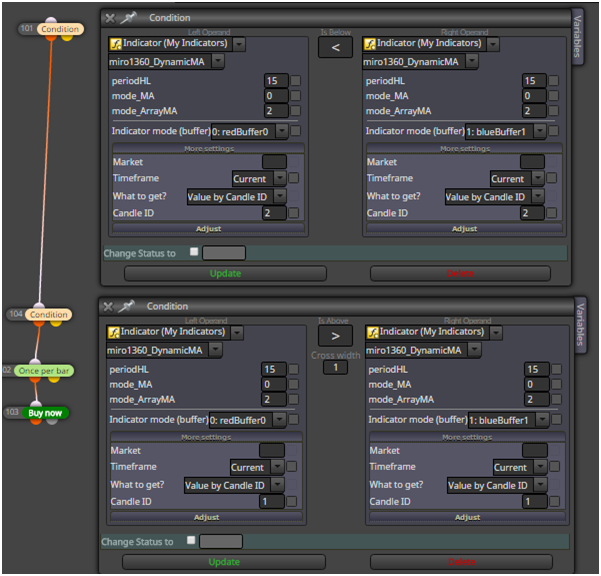Screen dimensions: 601x576
Task: Edit top left Candle ID value 2
Action: click(274, 213)
